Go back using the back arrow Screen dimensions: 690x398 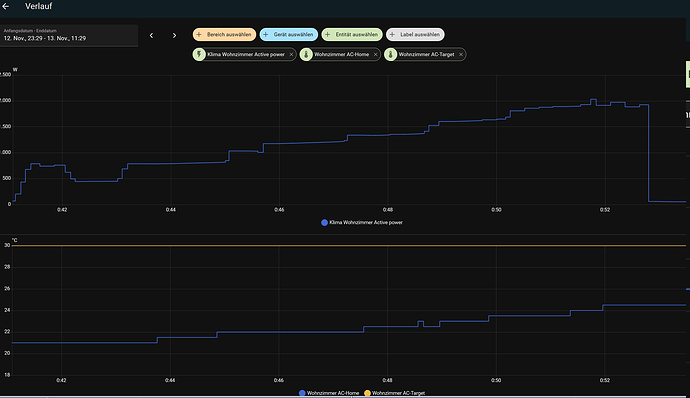(x=6, y=6)
